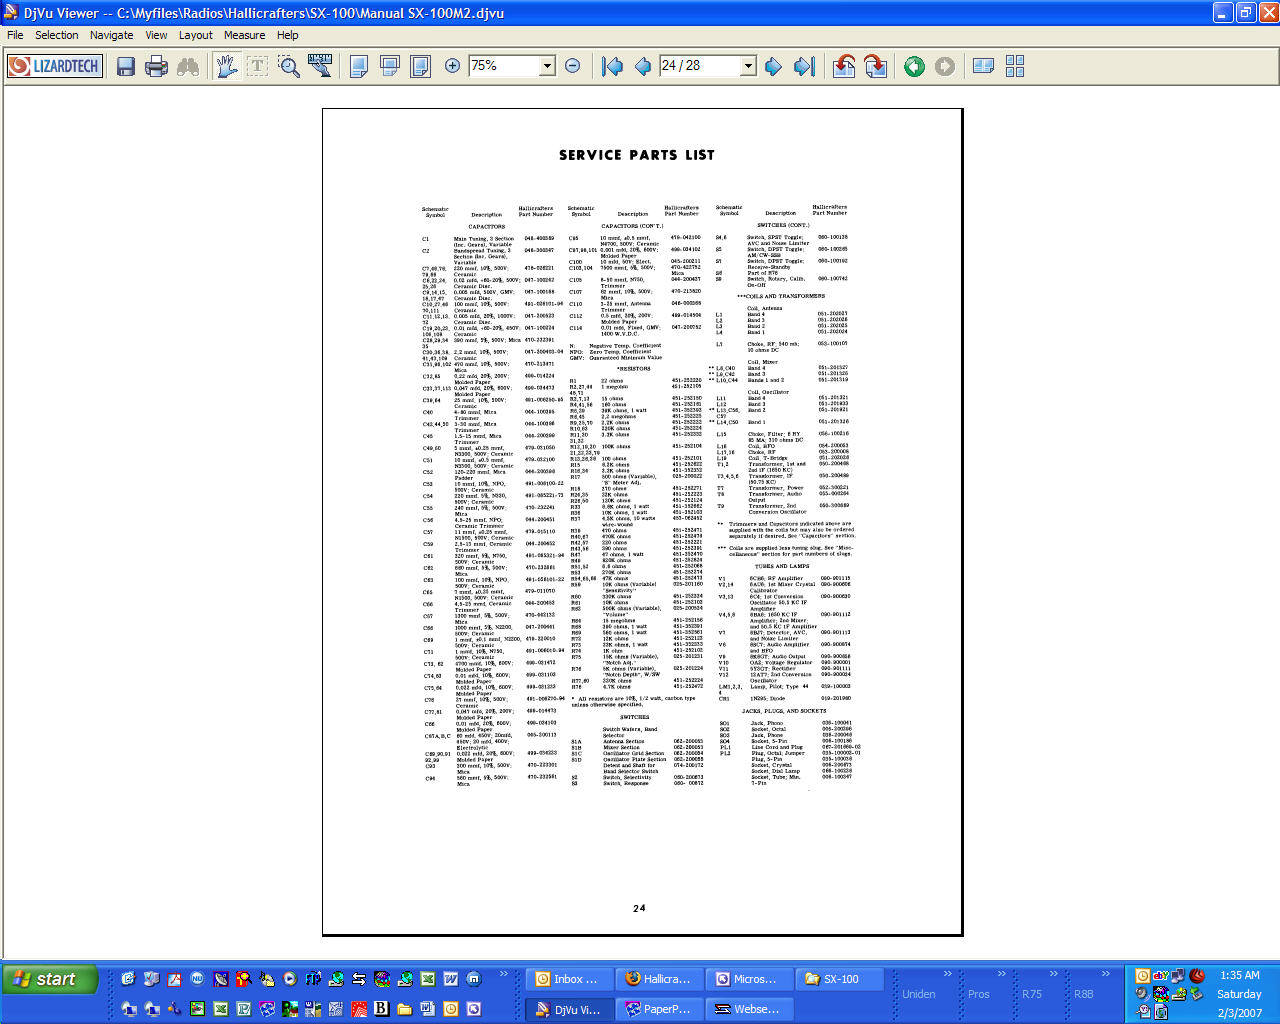Click the SERVICE PARTS LIST heading
The image size is (1280, 1024).
[637, 155]
